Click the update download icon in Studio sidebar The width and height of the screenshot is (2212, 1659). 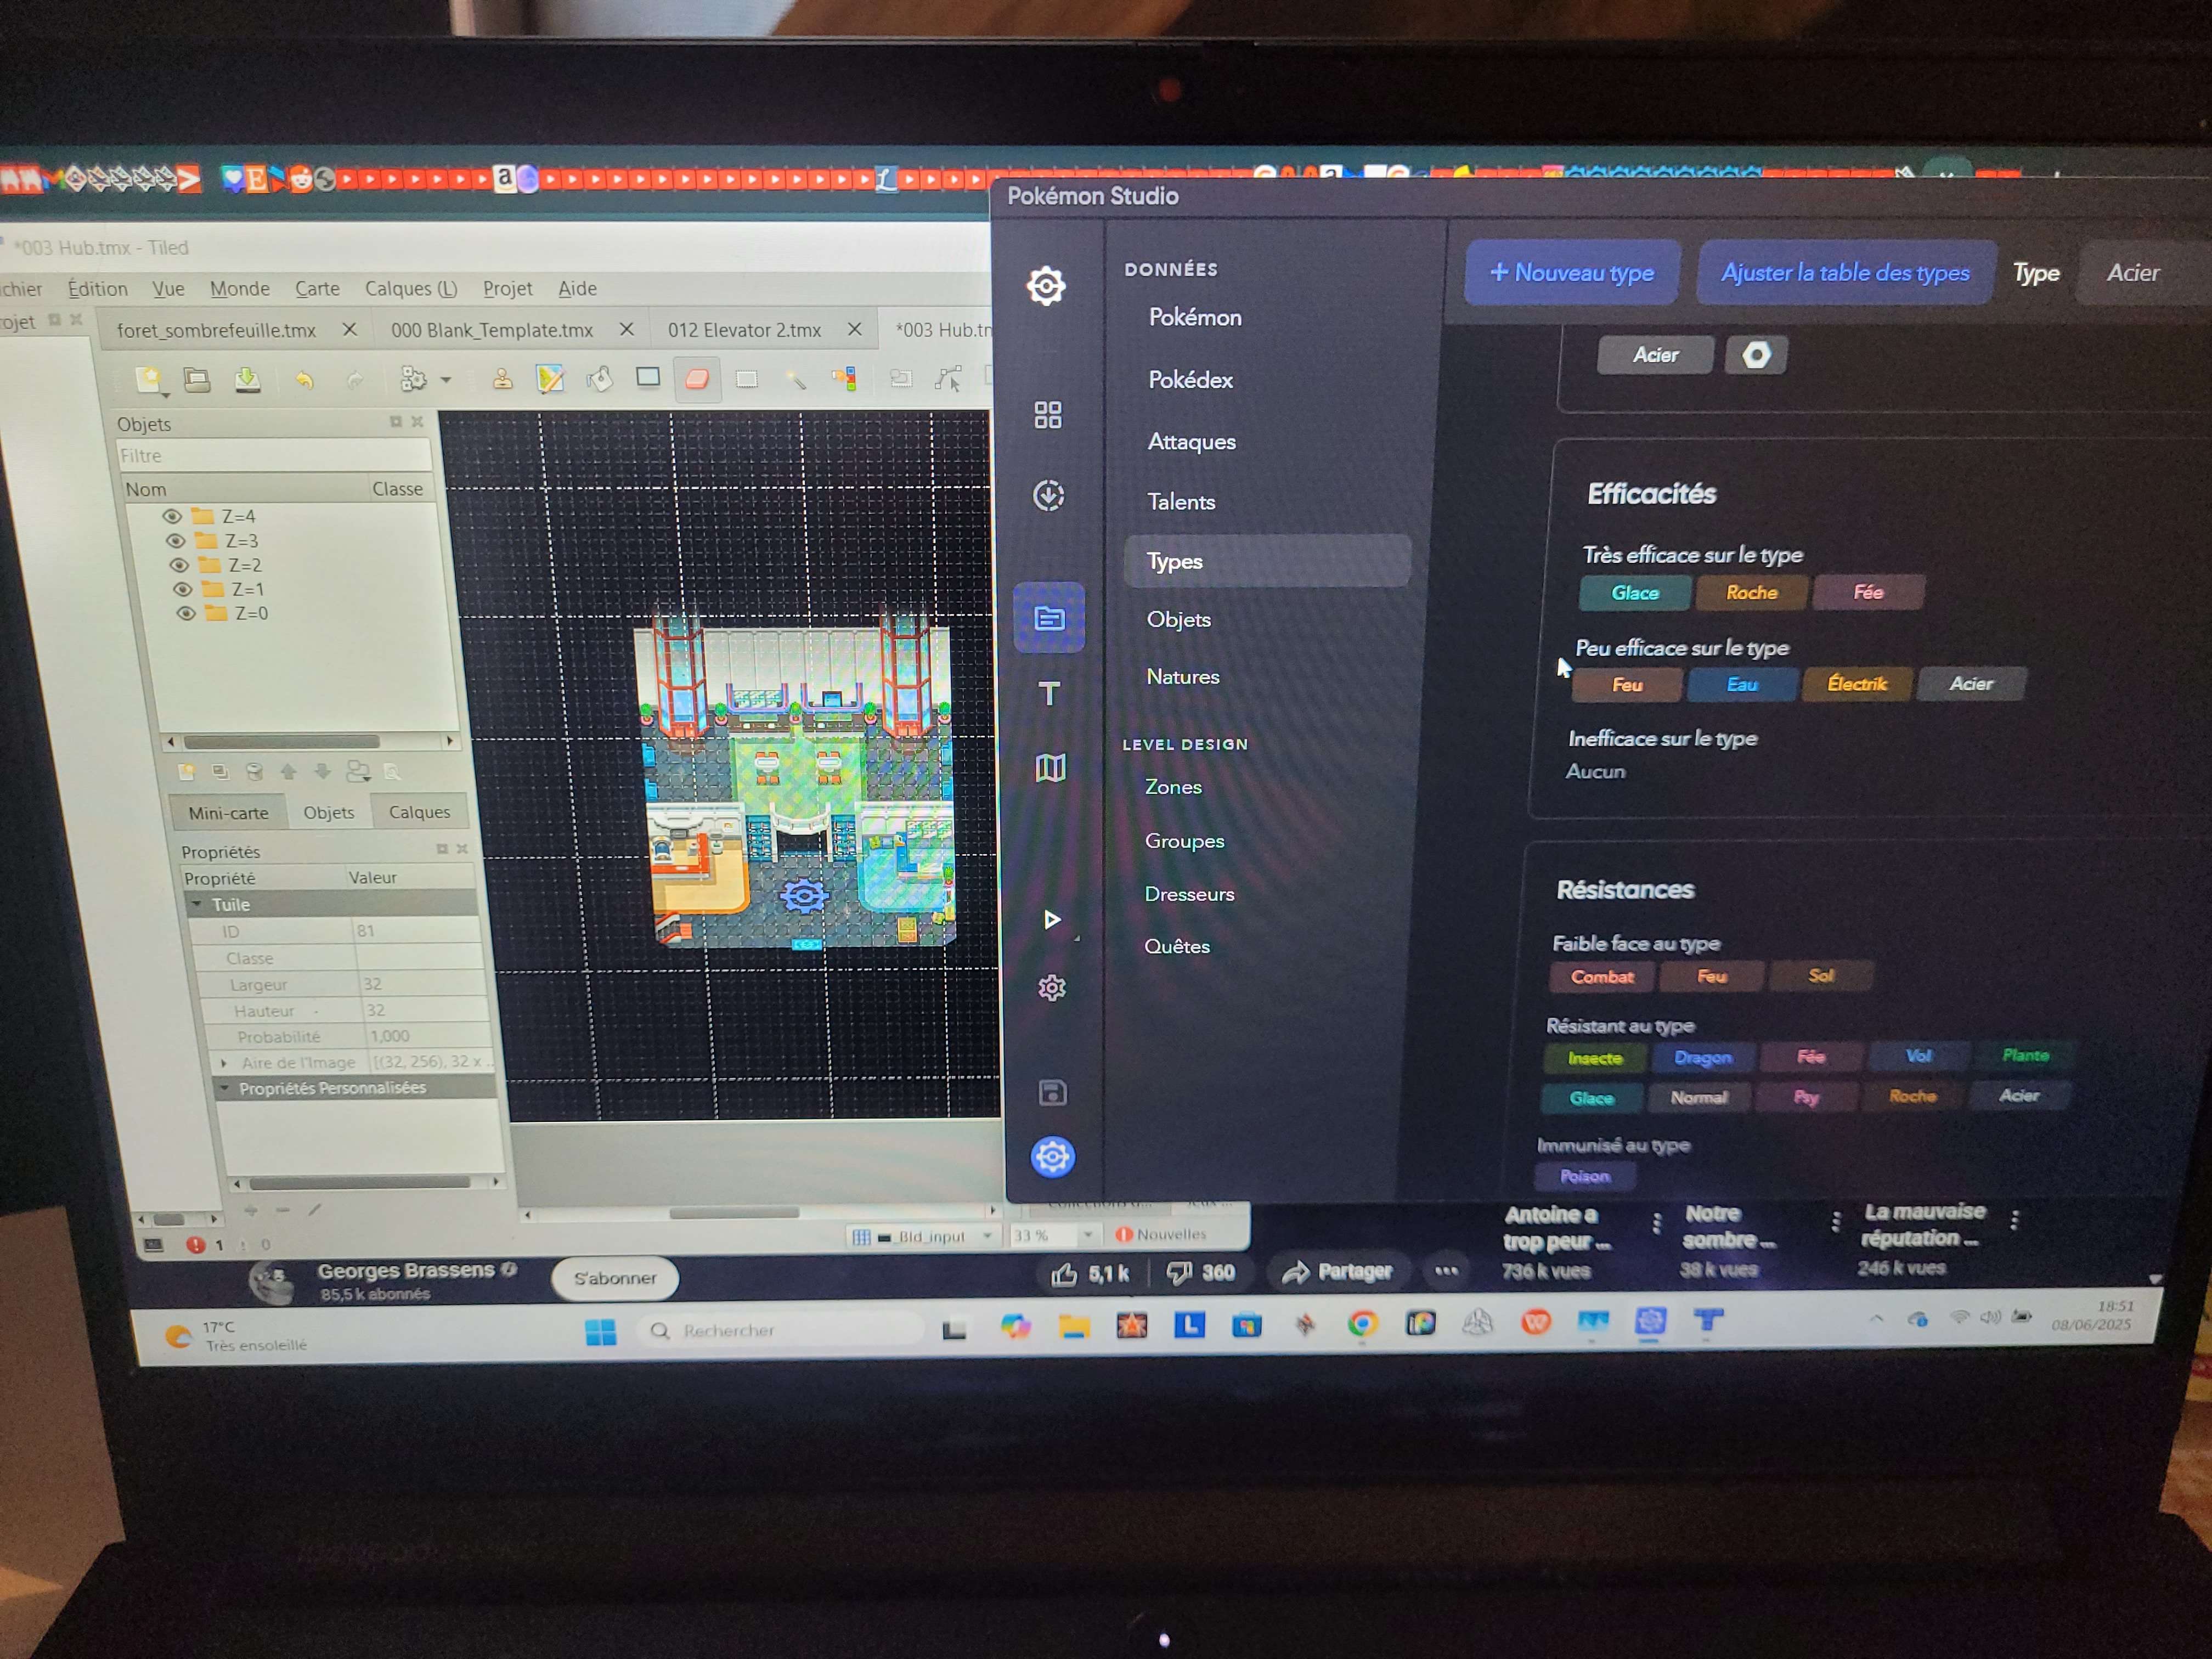pos(1048,495)
